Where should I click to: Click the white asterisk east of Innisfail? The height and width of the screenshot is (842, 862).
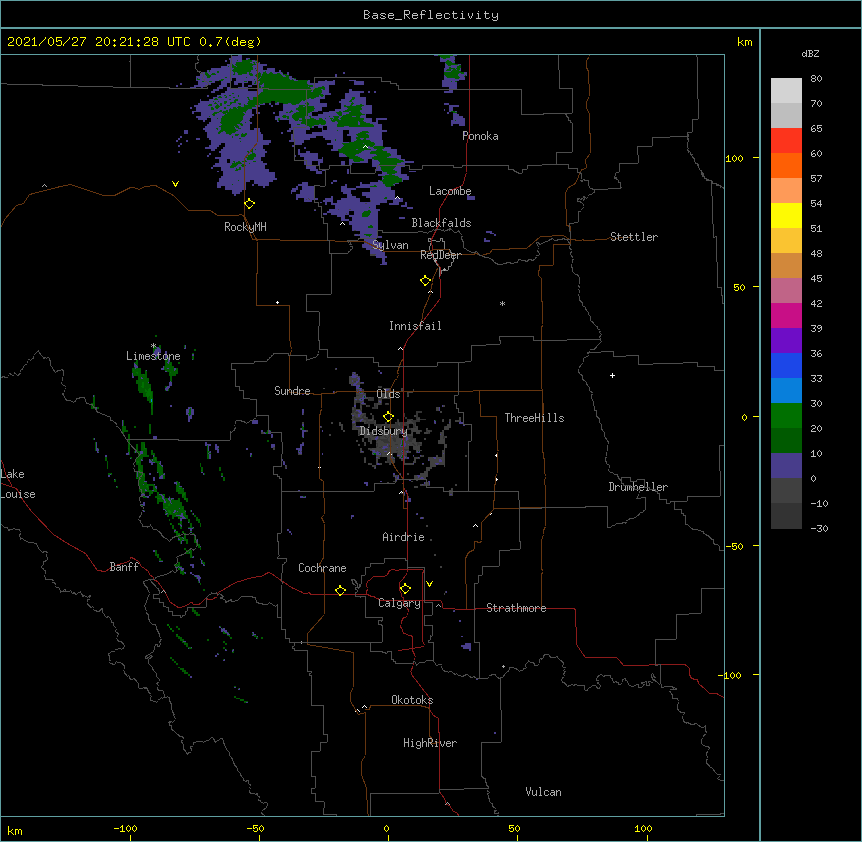[502, 303]
